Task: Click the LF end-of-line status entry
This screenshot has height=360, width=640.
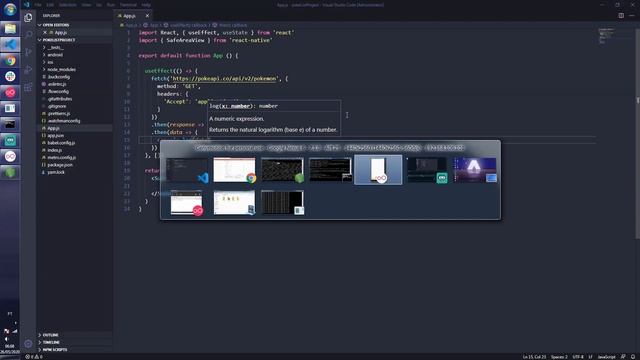Action: [590, 357]
